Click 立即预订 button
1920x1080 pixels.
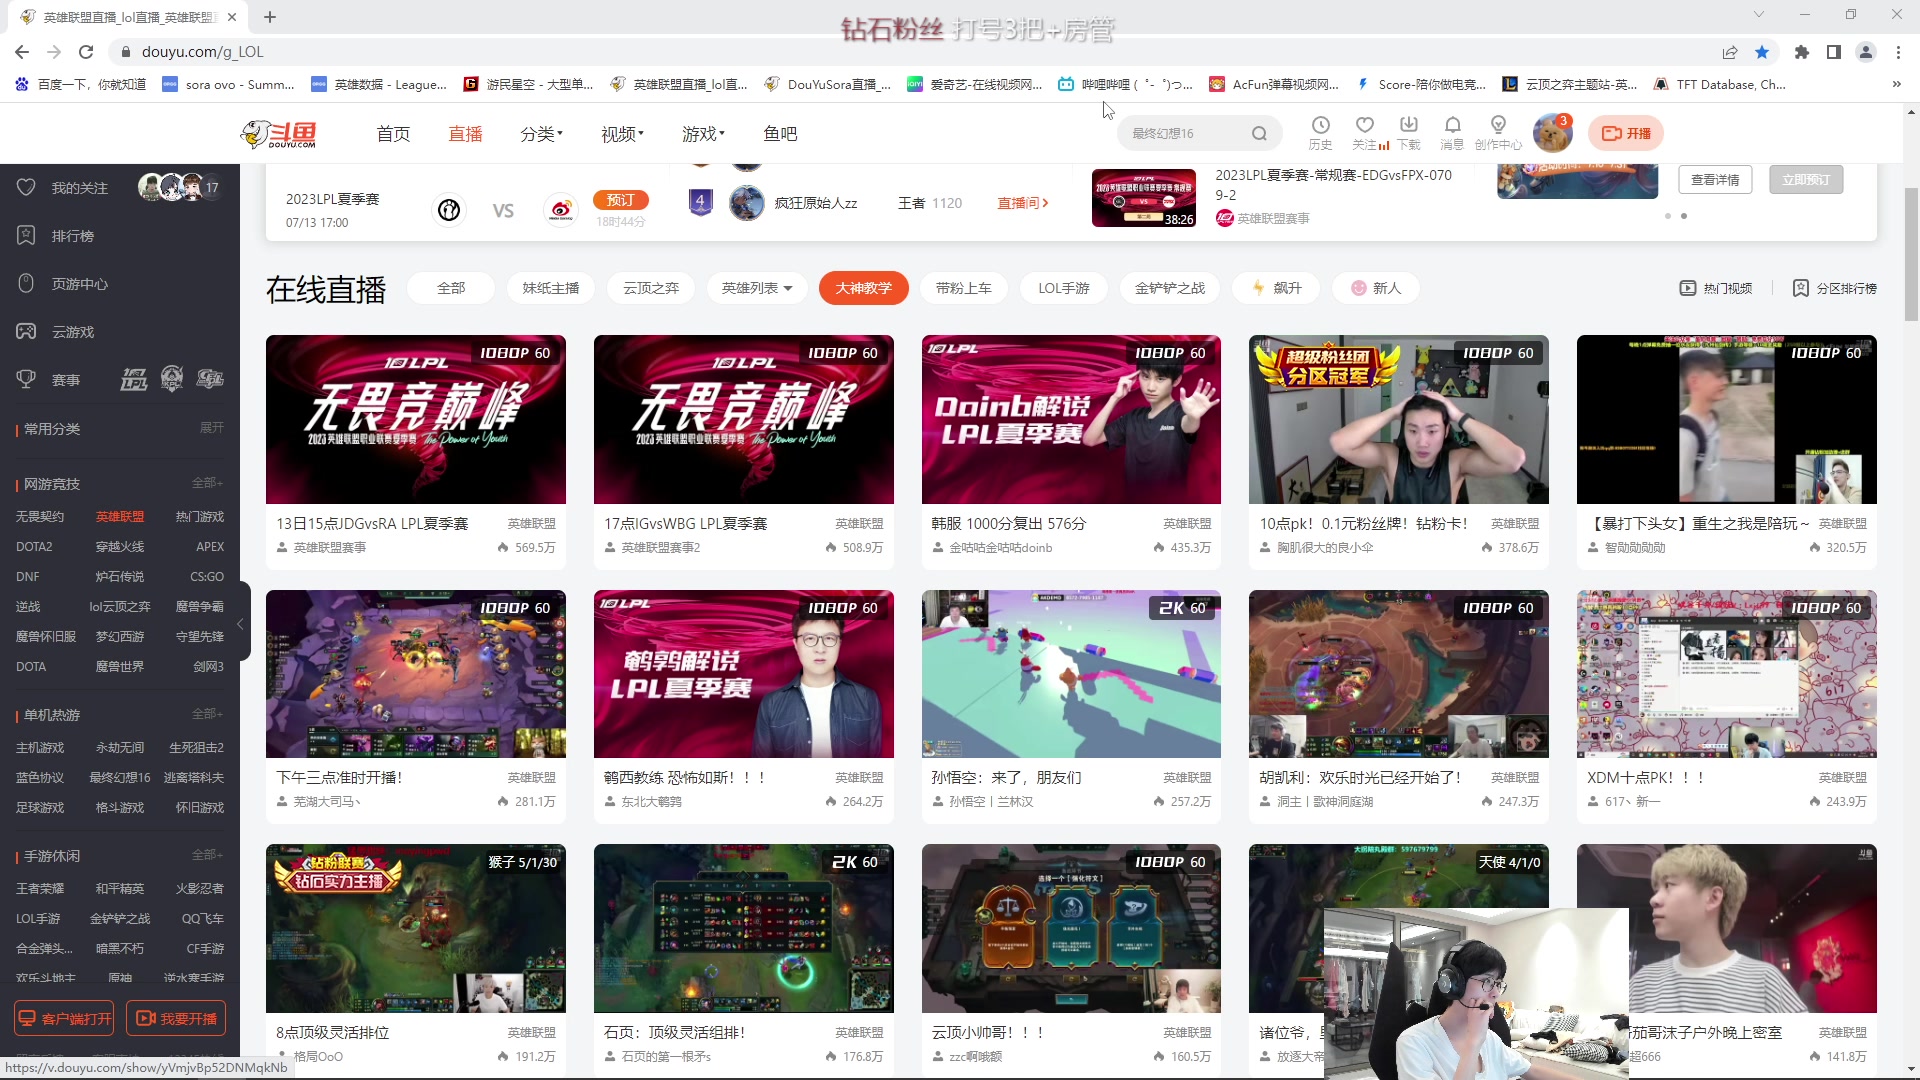(1806, 180)
